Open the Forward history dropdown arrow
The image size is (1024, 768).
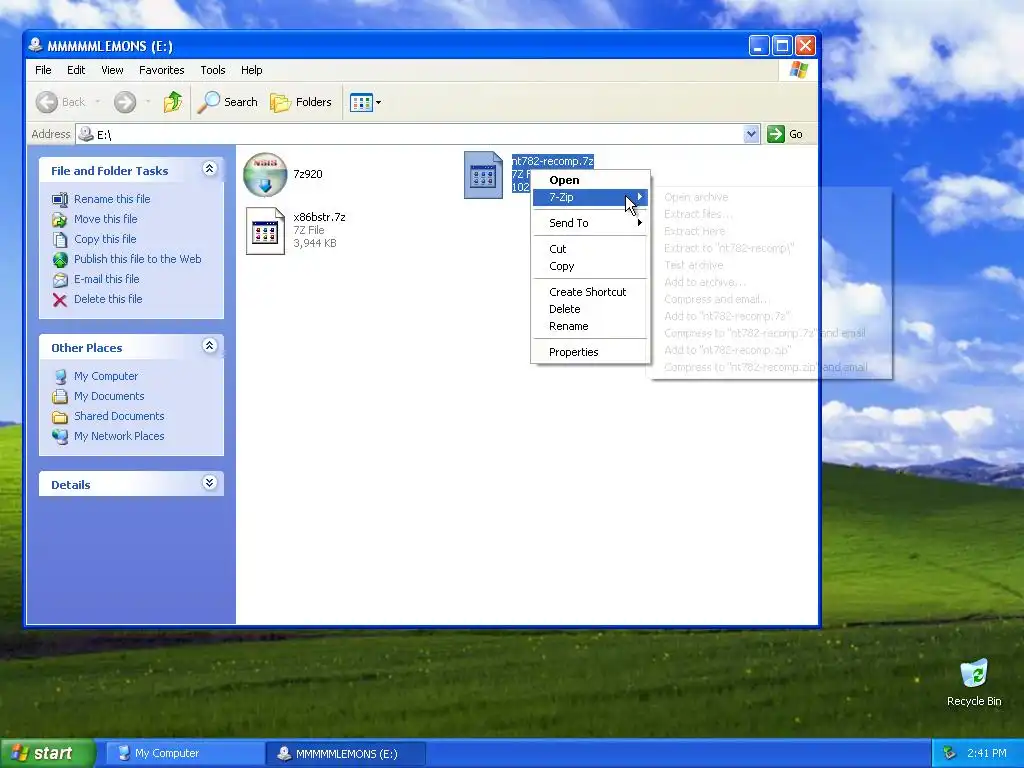148,102
